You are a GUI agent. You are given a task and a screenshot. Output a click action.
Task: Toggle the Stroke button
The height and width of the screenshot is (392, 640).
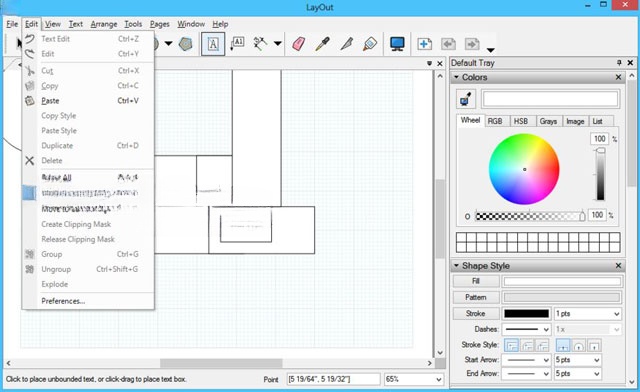(476, 314)
